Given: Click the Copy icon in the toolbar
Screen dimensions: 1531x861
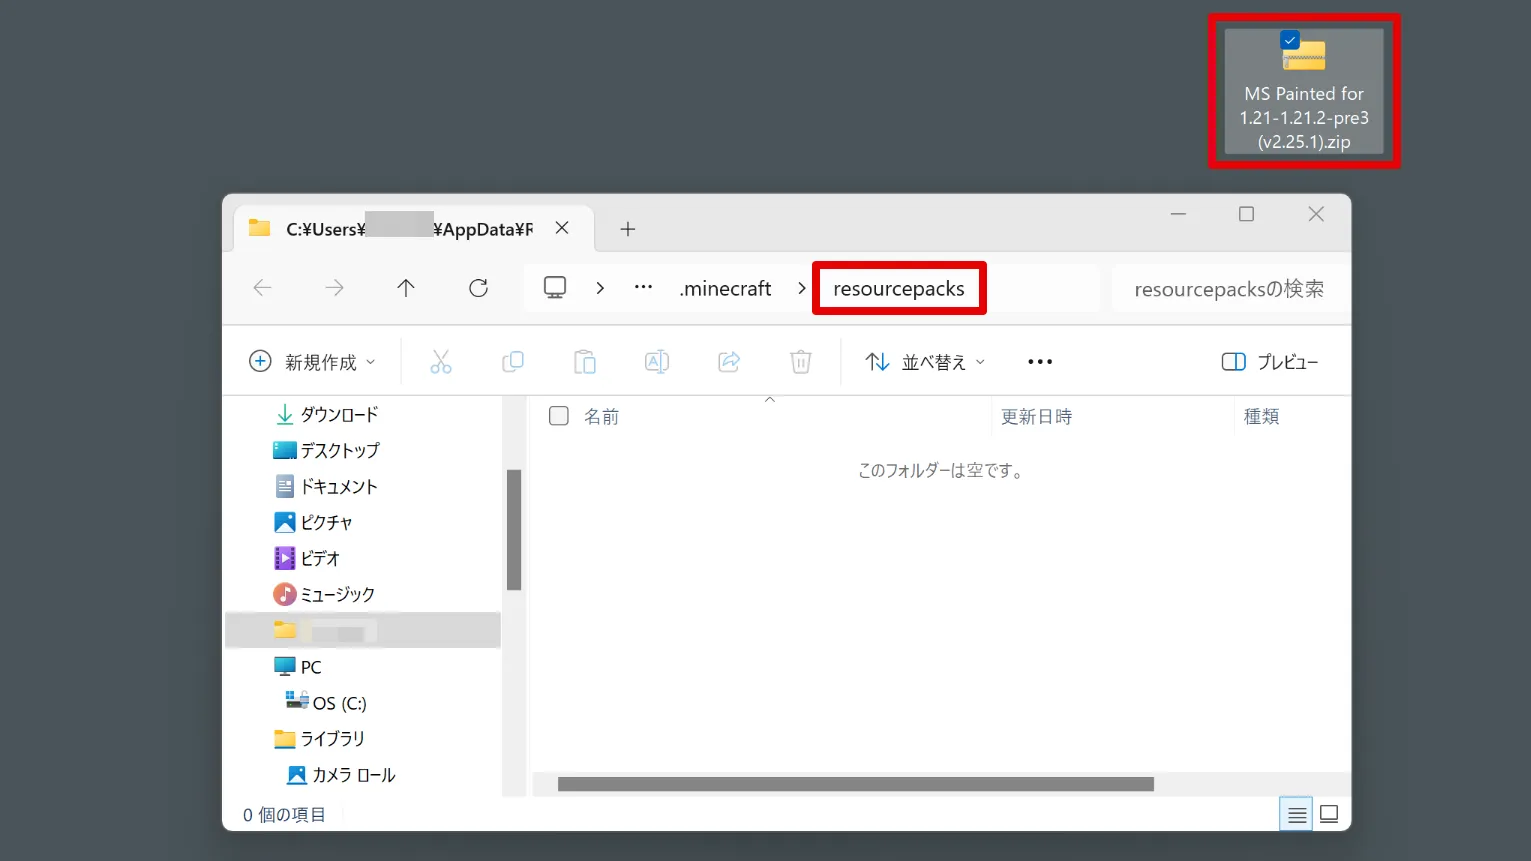Looking at the screenshot, I should tap(513, 362).
